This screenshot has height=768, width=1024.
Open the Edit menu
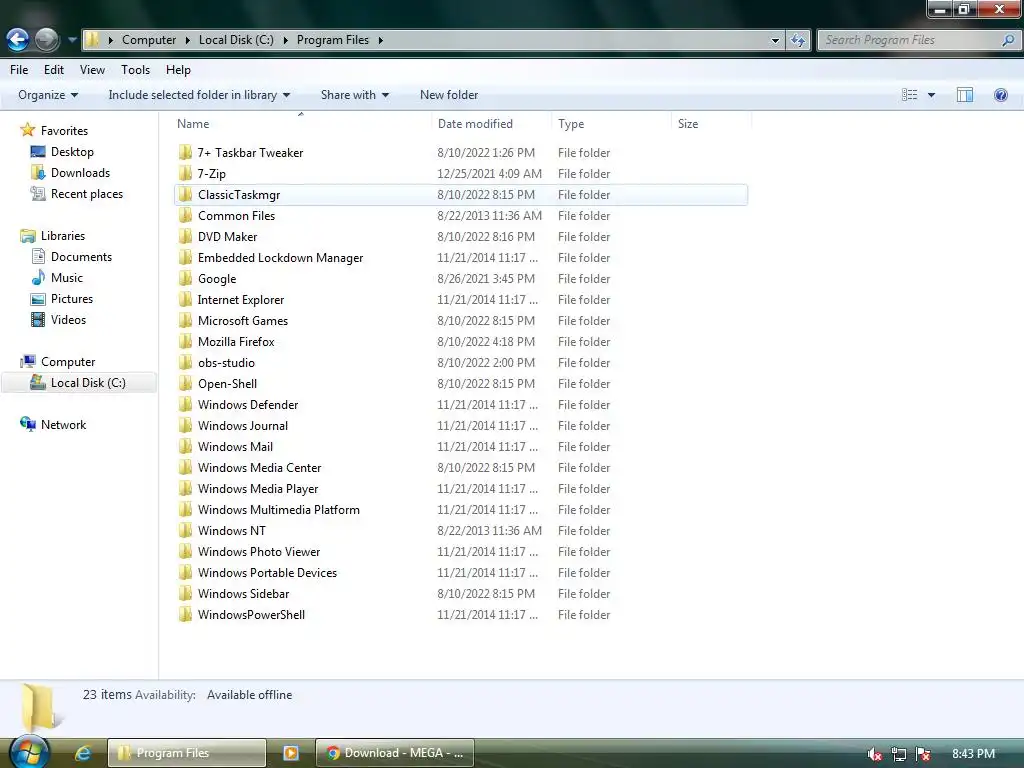click(54, 70)
